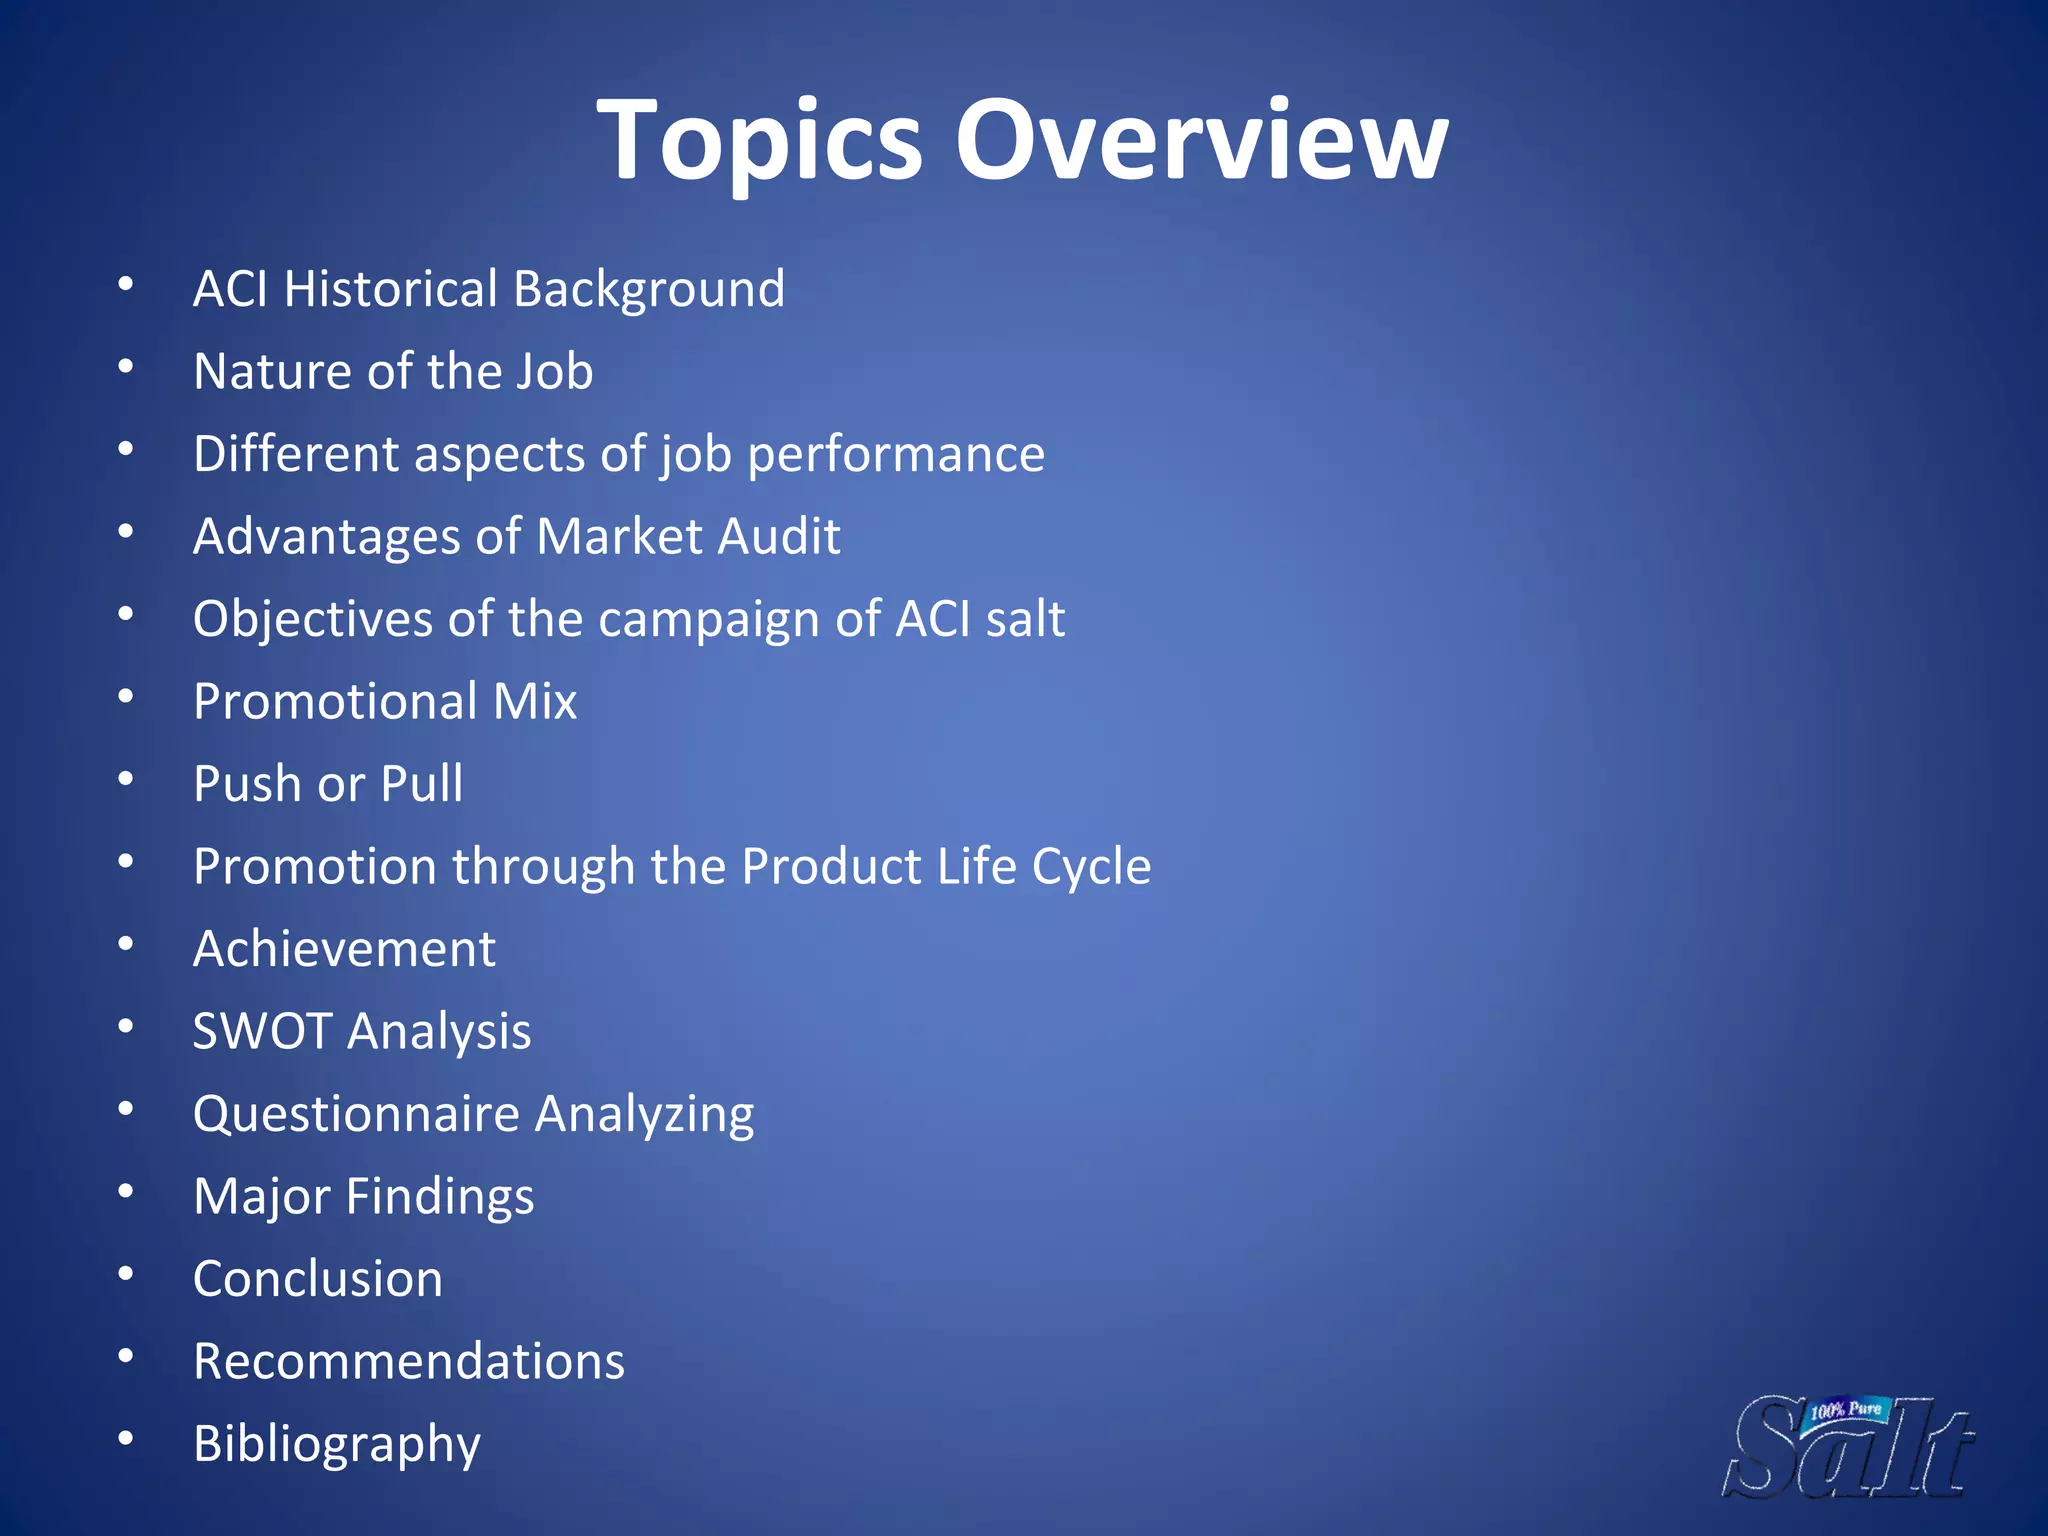Click the Recommendations bullet
The height and width of the screenshot is (1536, 2048).
click(409, 1362)
